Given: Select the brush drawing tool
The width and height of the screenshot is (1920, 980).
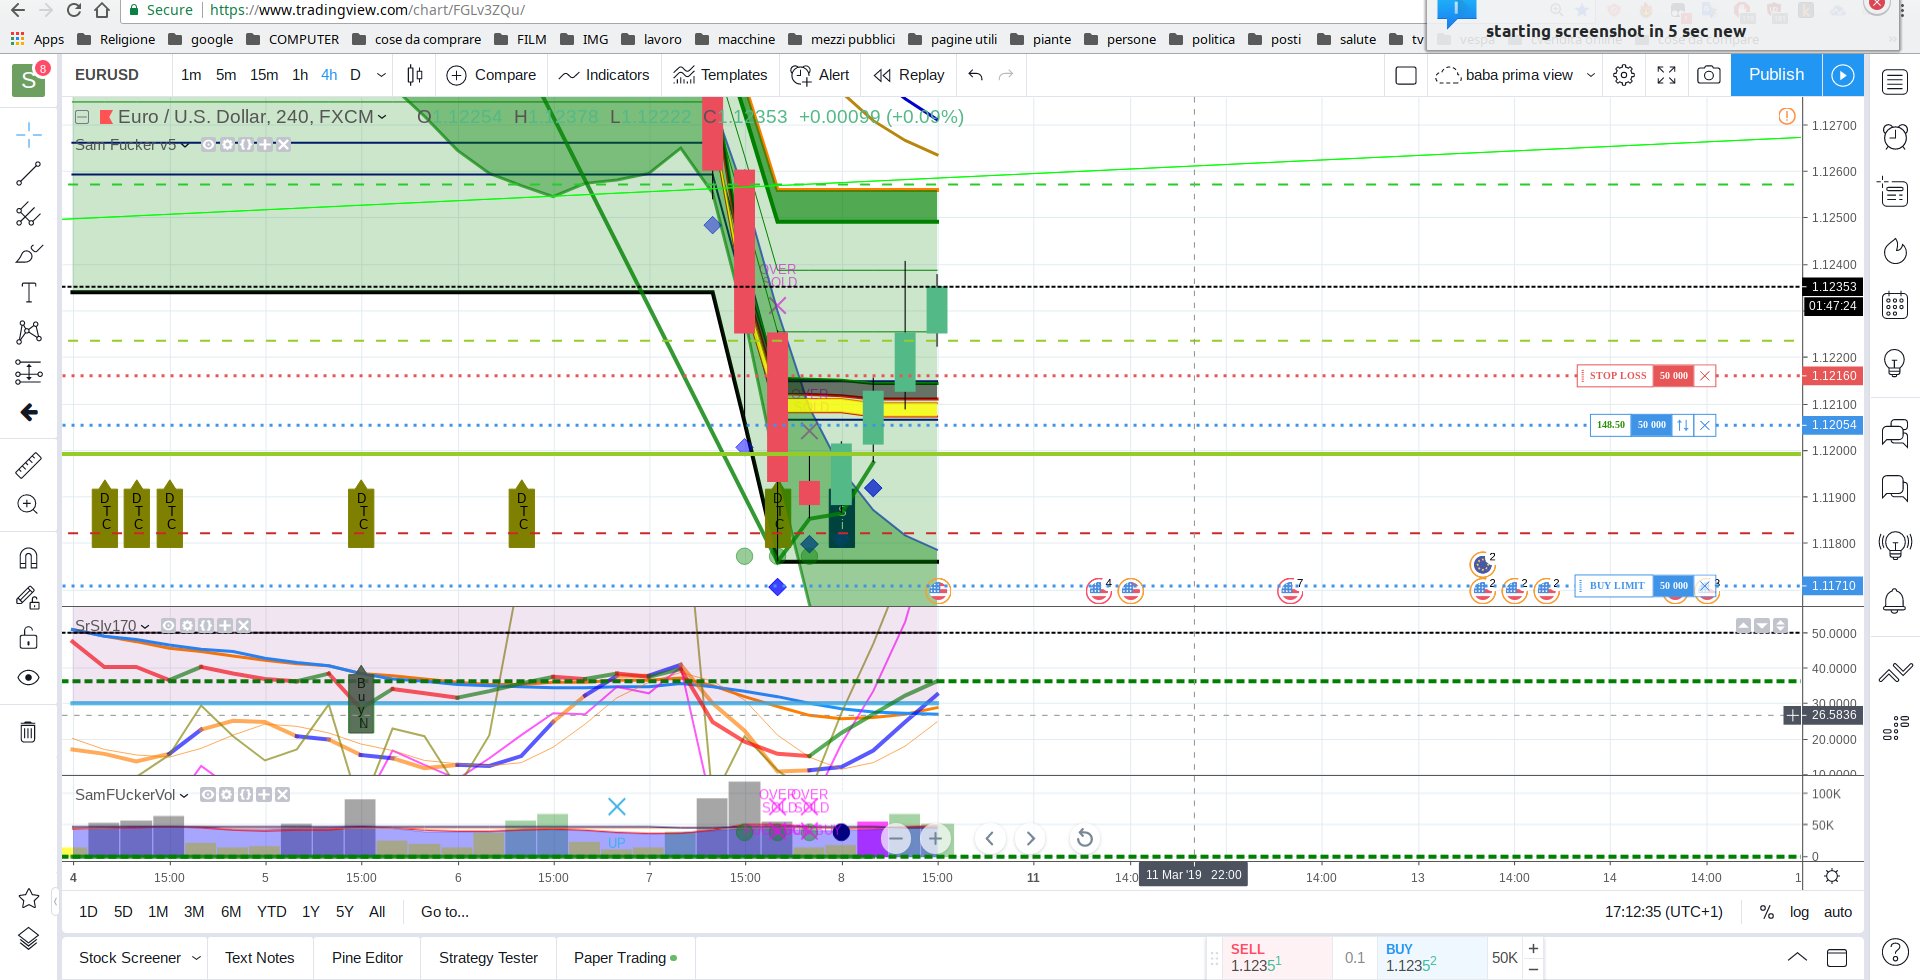Looking at the screenshot, I should [29, 253].
